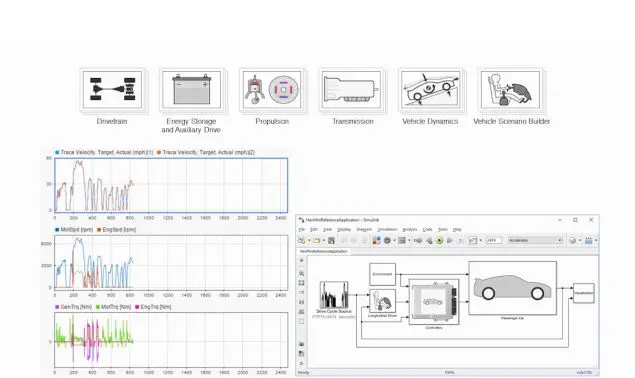Open the View menu
The width and height of the screenshot is (635, 378).
pos(327,230)
